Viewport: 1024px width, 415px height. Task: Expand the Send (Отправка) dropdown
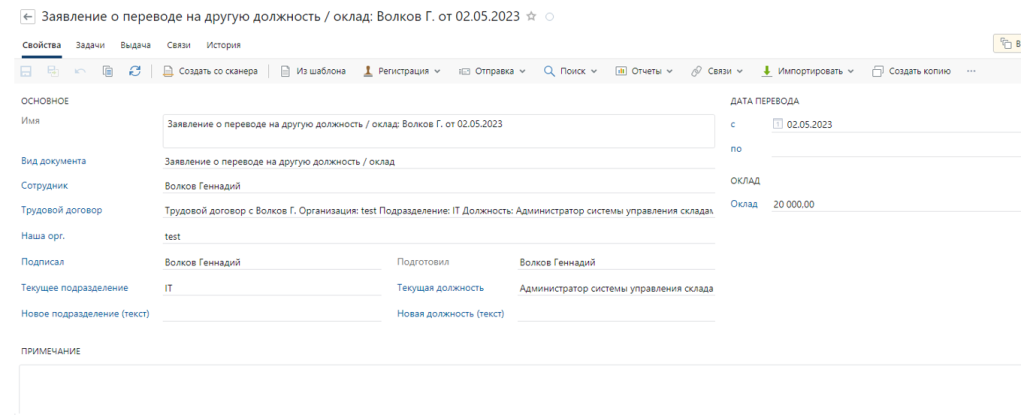(x=492, y=71)
